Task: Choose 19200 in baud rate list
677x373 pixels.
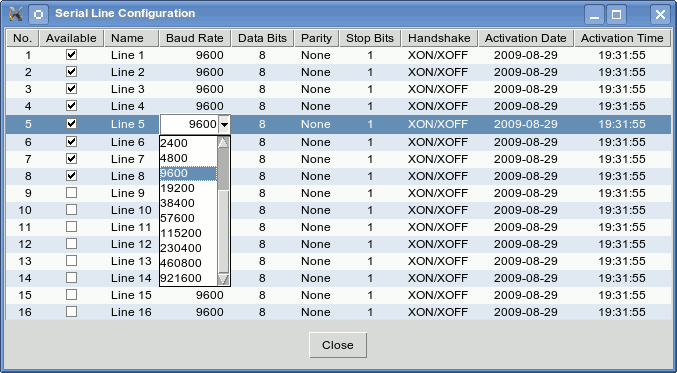Action: 188,188
